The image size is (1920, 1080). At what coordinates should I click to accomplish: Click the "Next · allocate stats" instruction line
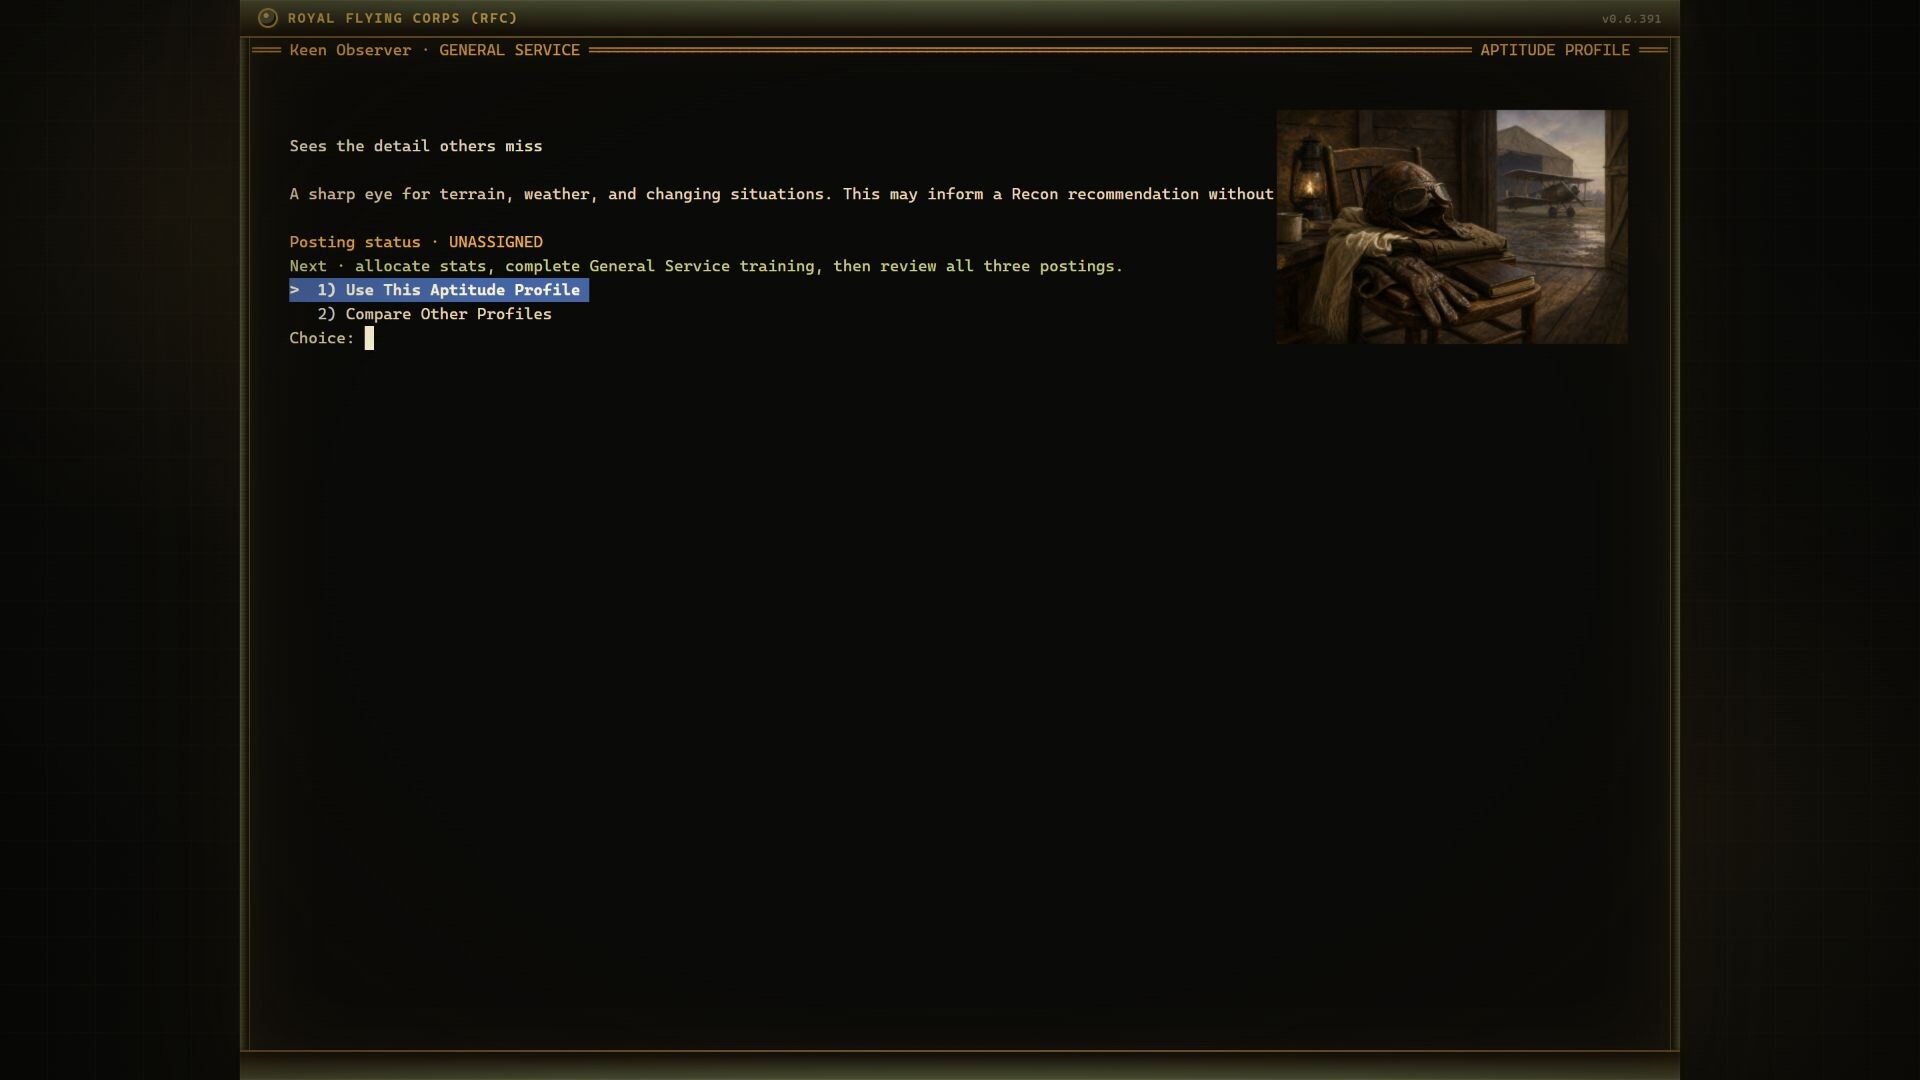[x=706, y=266]
